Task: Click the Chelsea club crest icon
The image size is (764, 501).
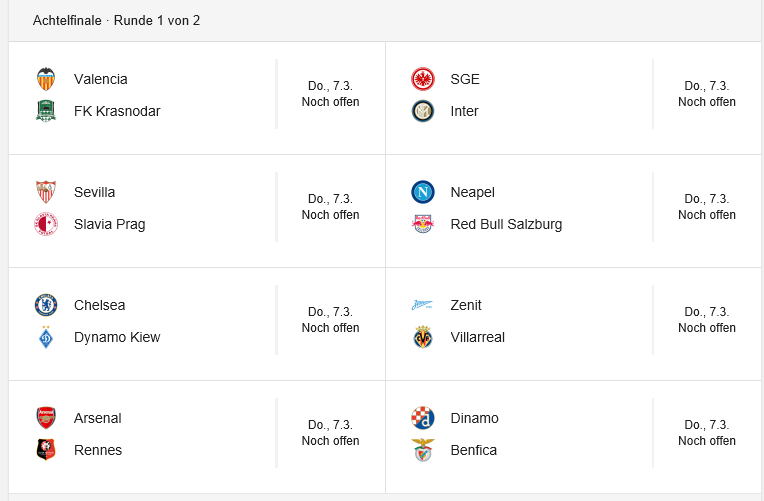Action: [46, 305]
